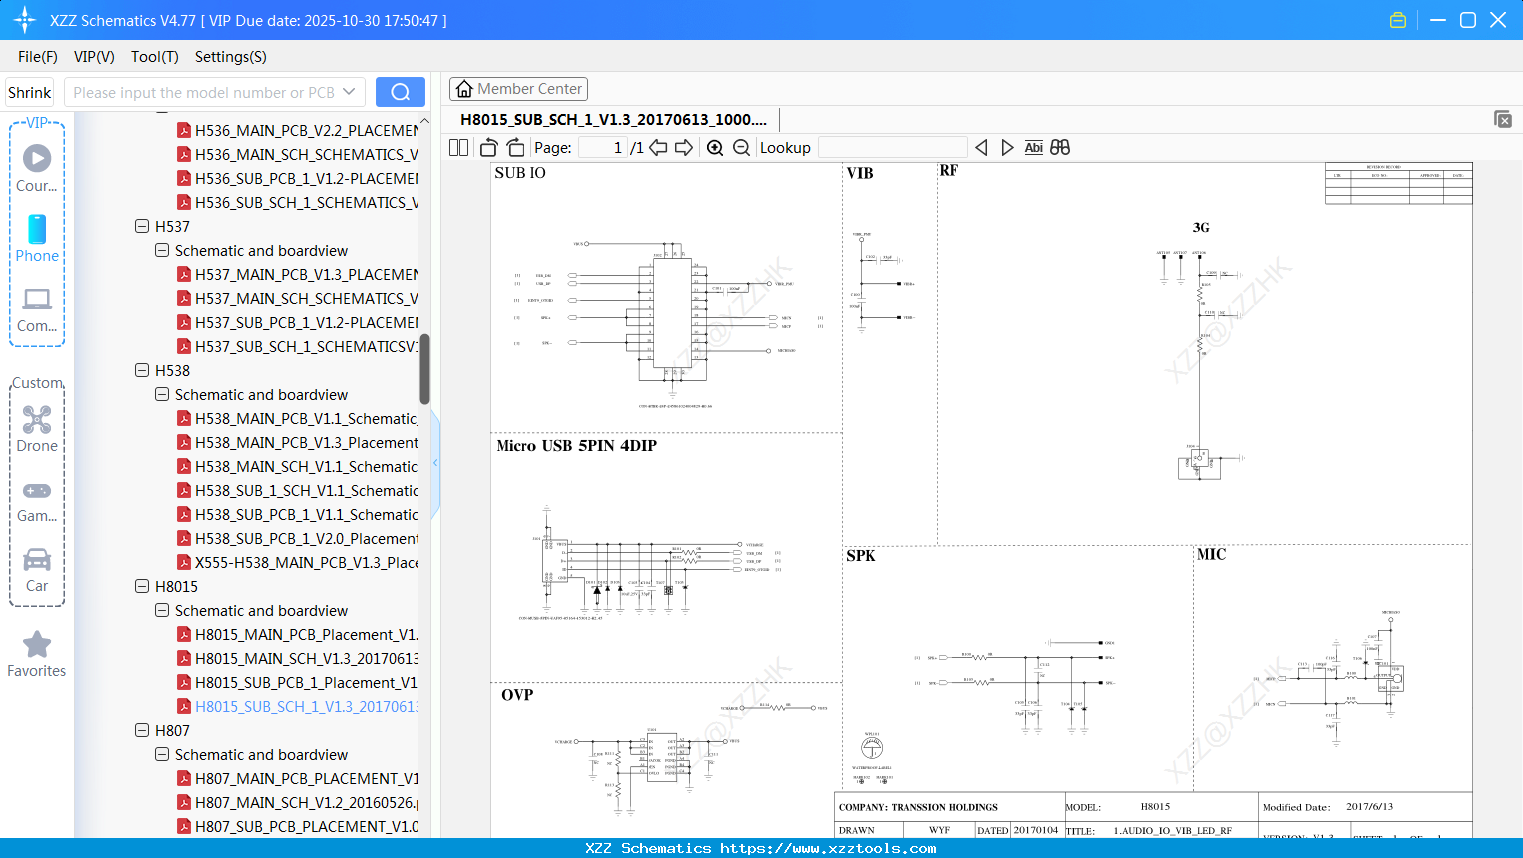Rotate the page counterclockwise

coord(487,147)
